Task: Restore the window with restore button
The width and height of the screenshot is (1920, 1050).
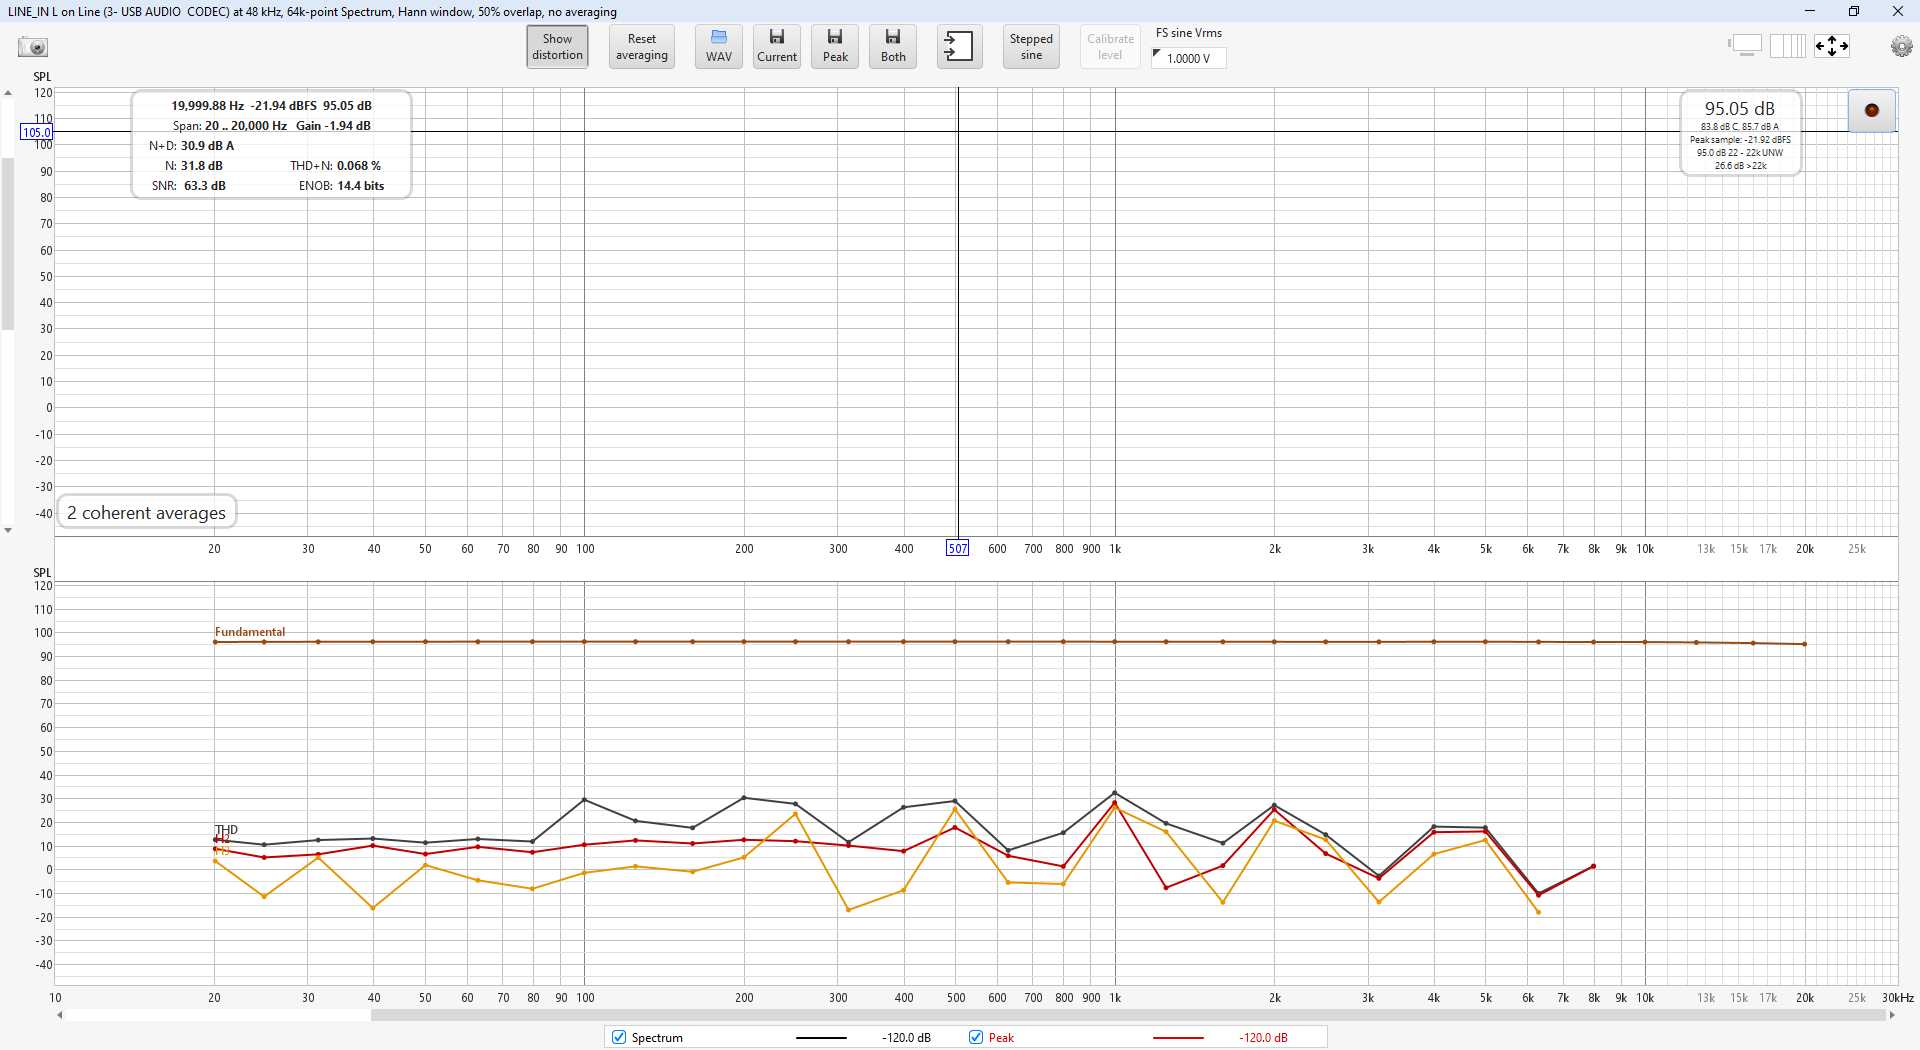Action: pyautogui.click(x=1854, y=11)
